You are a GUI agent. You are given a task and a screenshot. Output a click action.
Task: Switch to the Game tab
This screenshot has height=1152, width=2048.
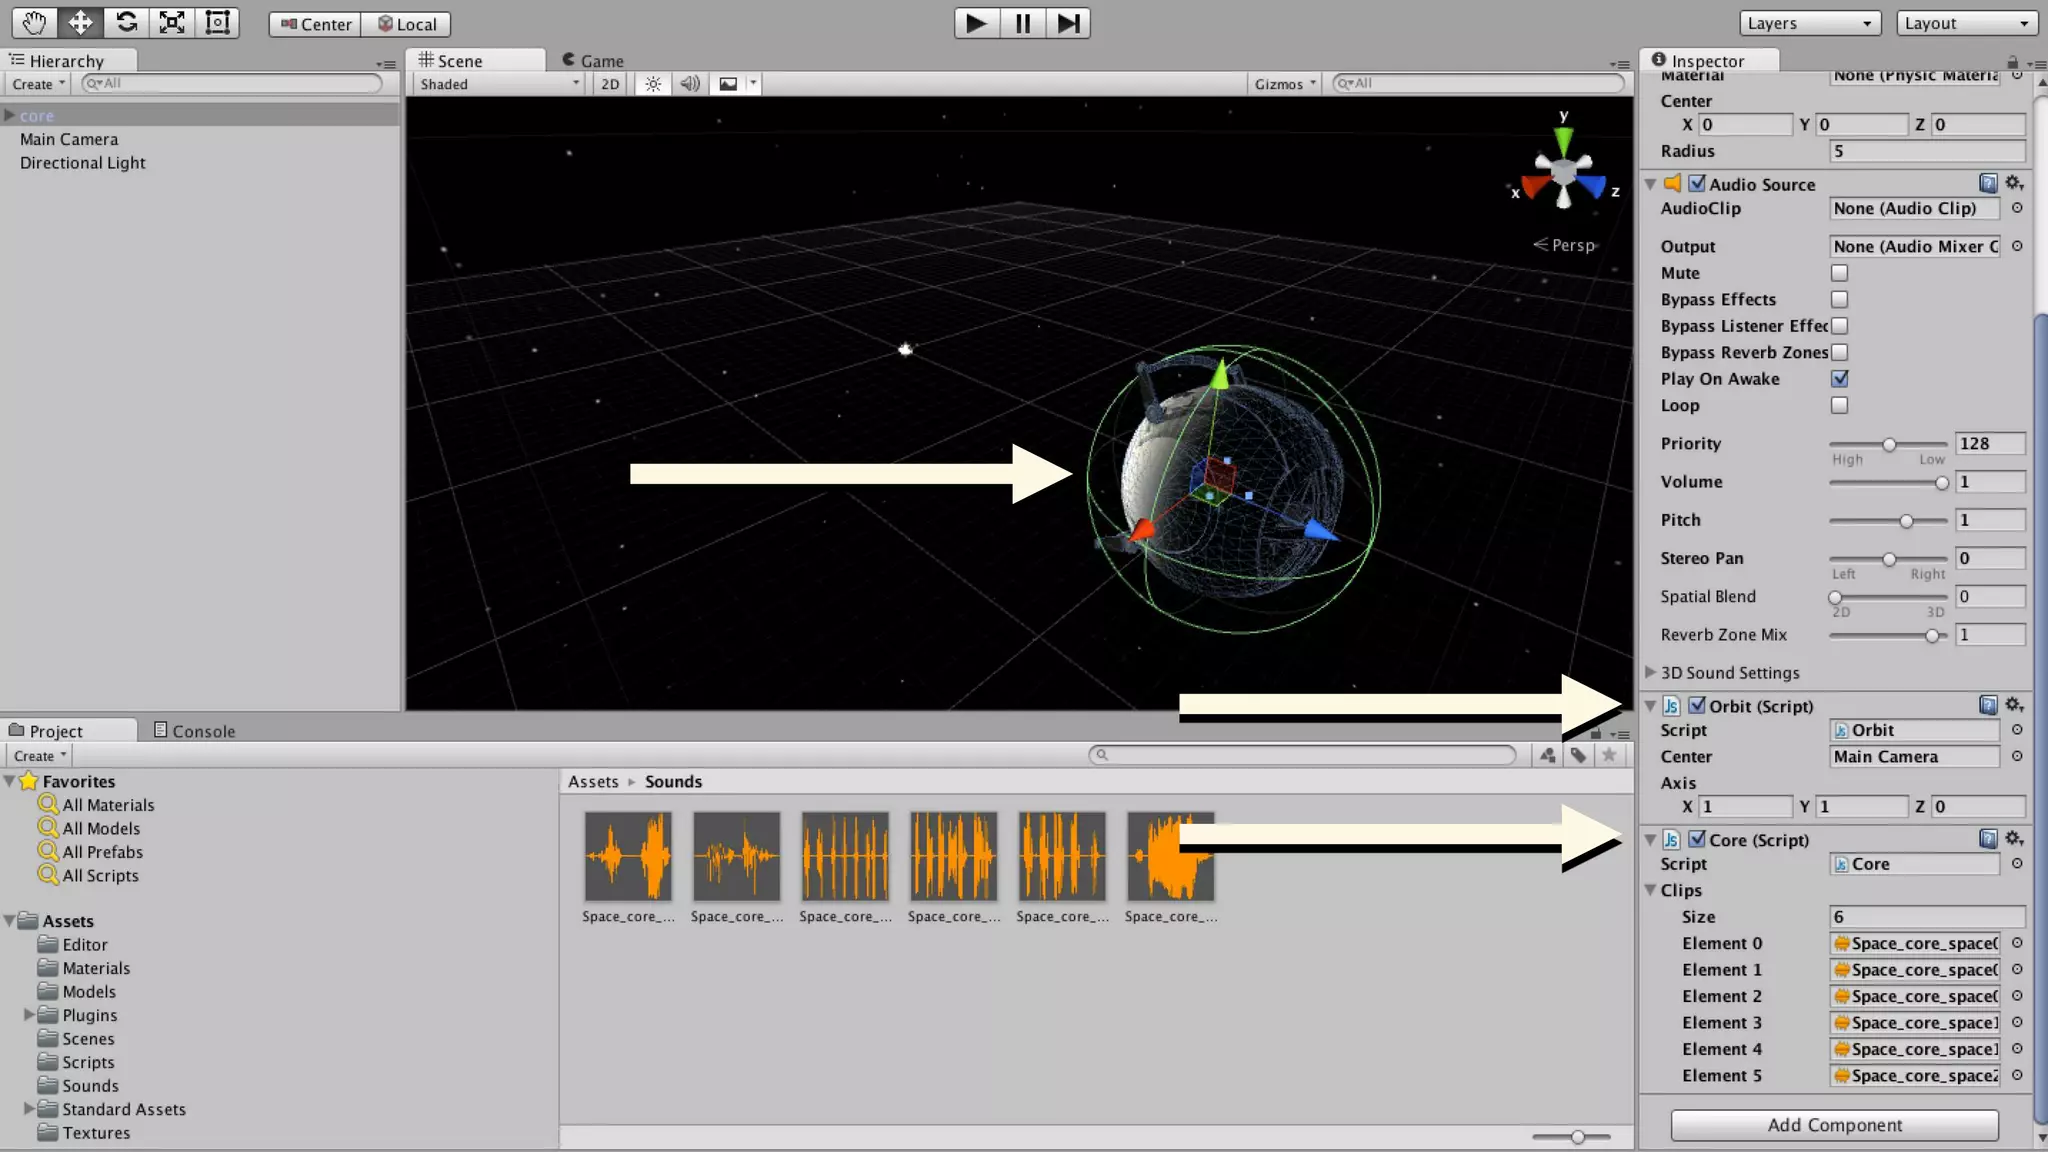(593, 61)
